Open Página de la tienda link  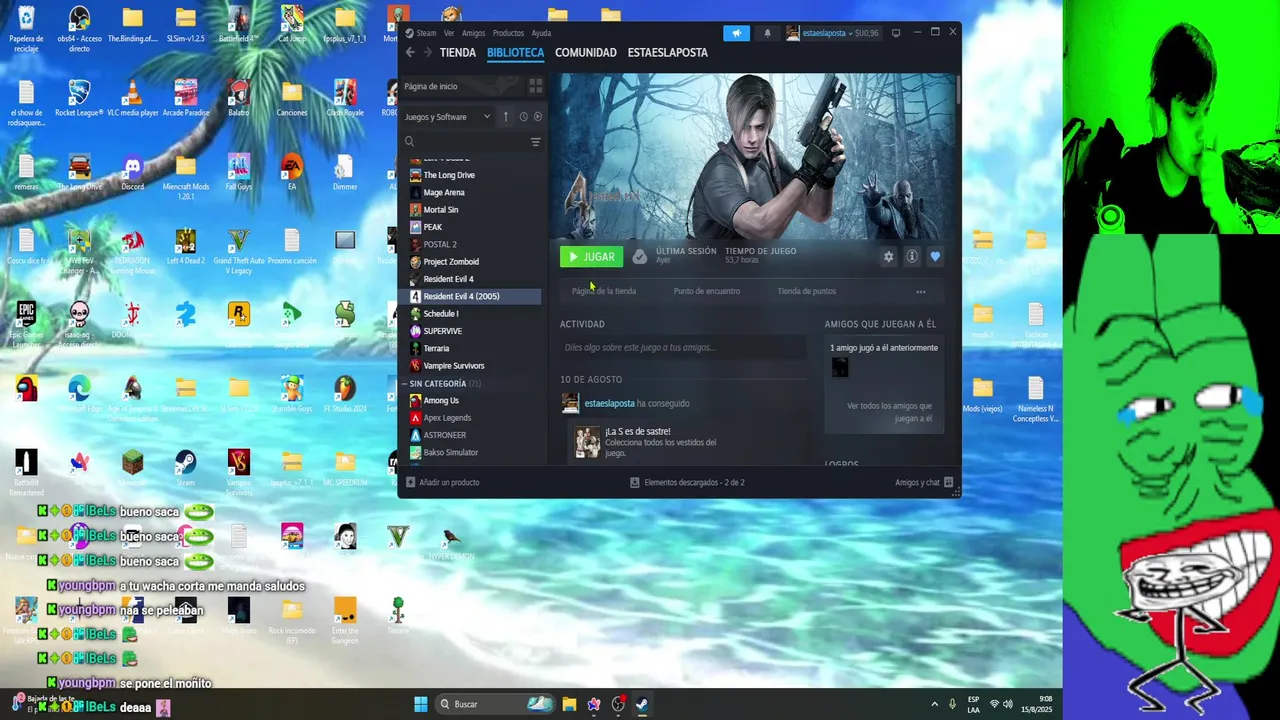click(604, 291)
